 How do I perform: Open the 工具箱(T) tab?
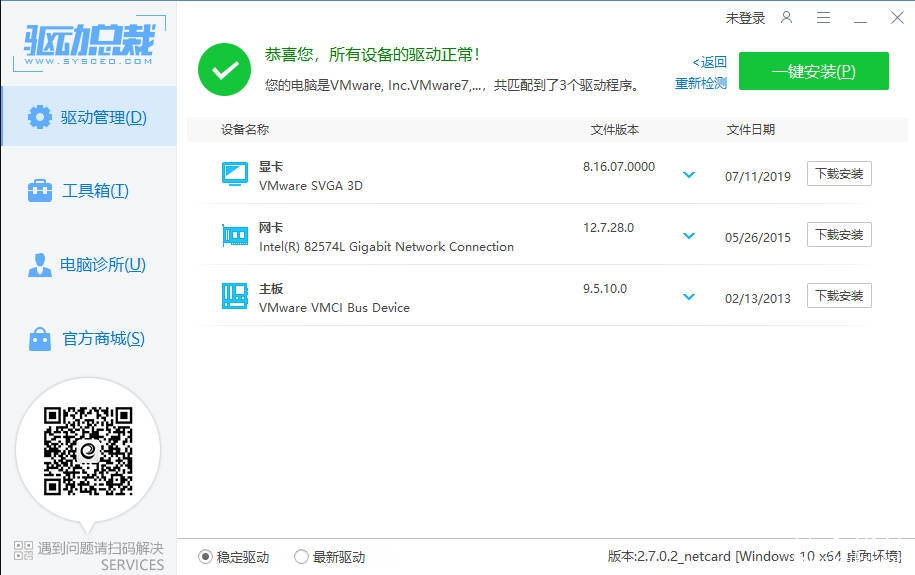(x=89, y=190)
